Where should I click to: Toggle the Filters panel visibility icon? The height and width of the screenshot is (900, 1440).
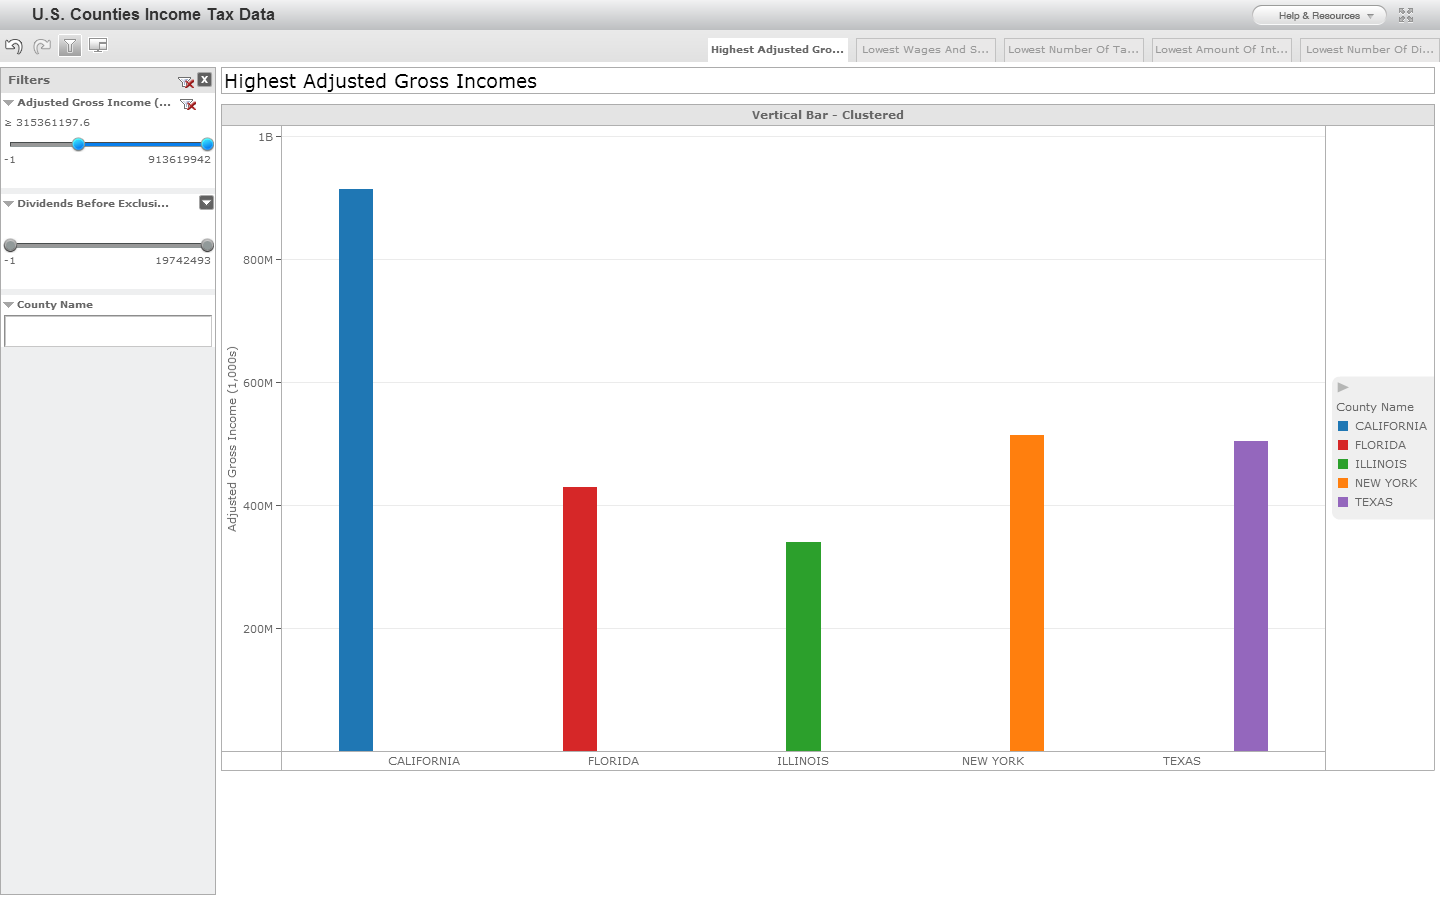point(69,45)
